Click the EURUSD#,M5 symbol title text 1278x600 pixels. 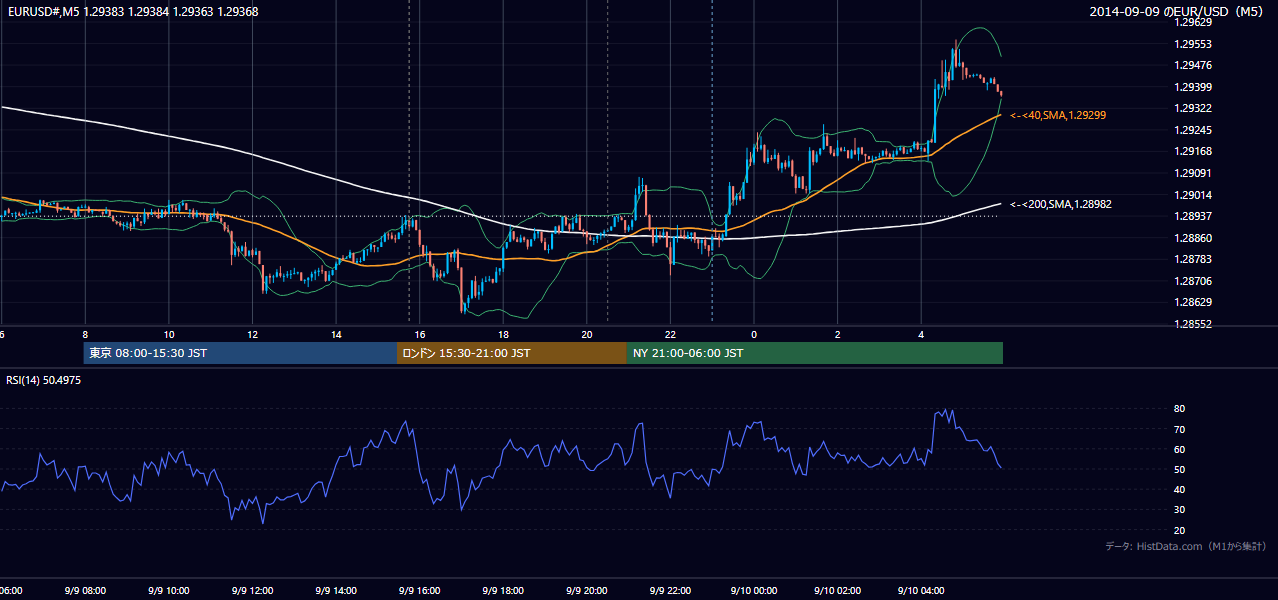43,11
